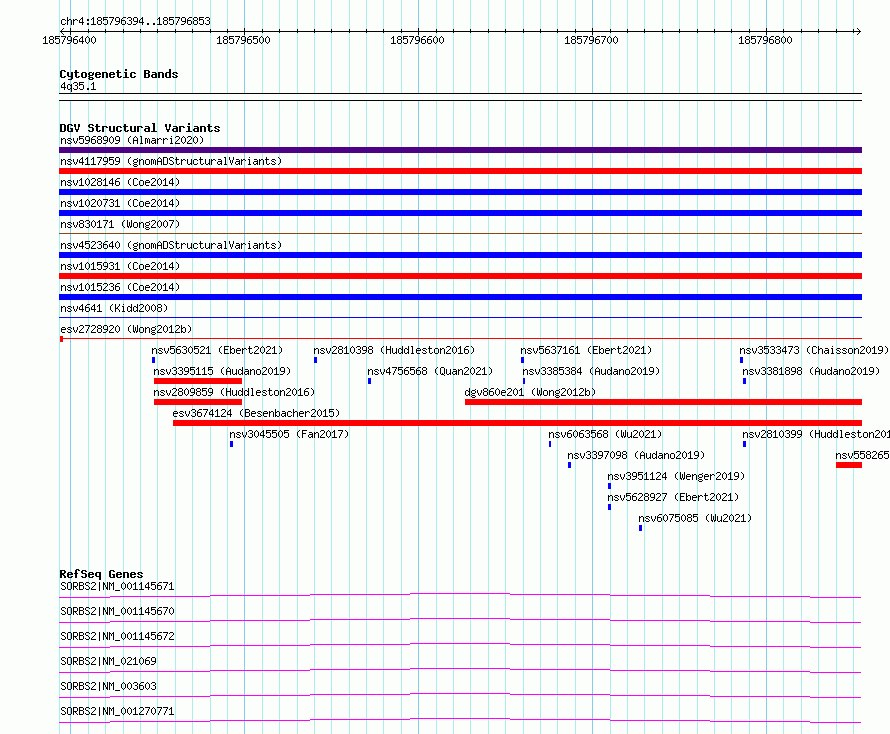The image size is (890, 734).
Task: Open nsv1015236 (Coe2014) label
Action: [x=120, y=287]
